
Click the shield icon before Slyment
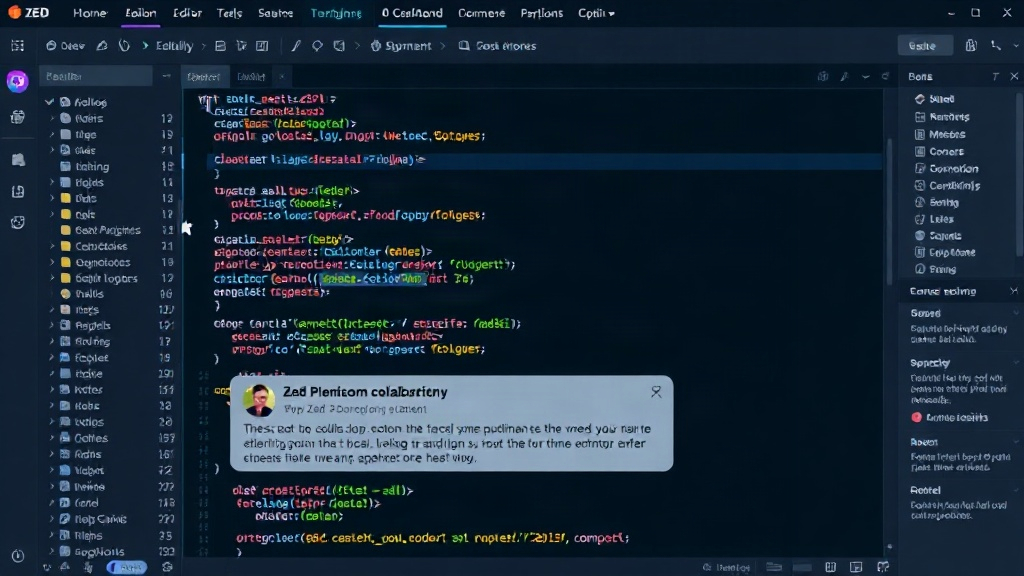pos(376,46)
